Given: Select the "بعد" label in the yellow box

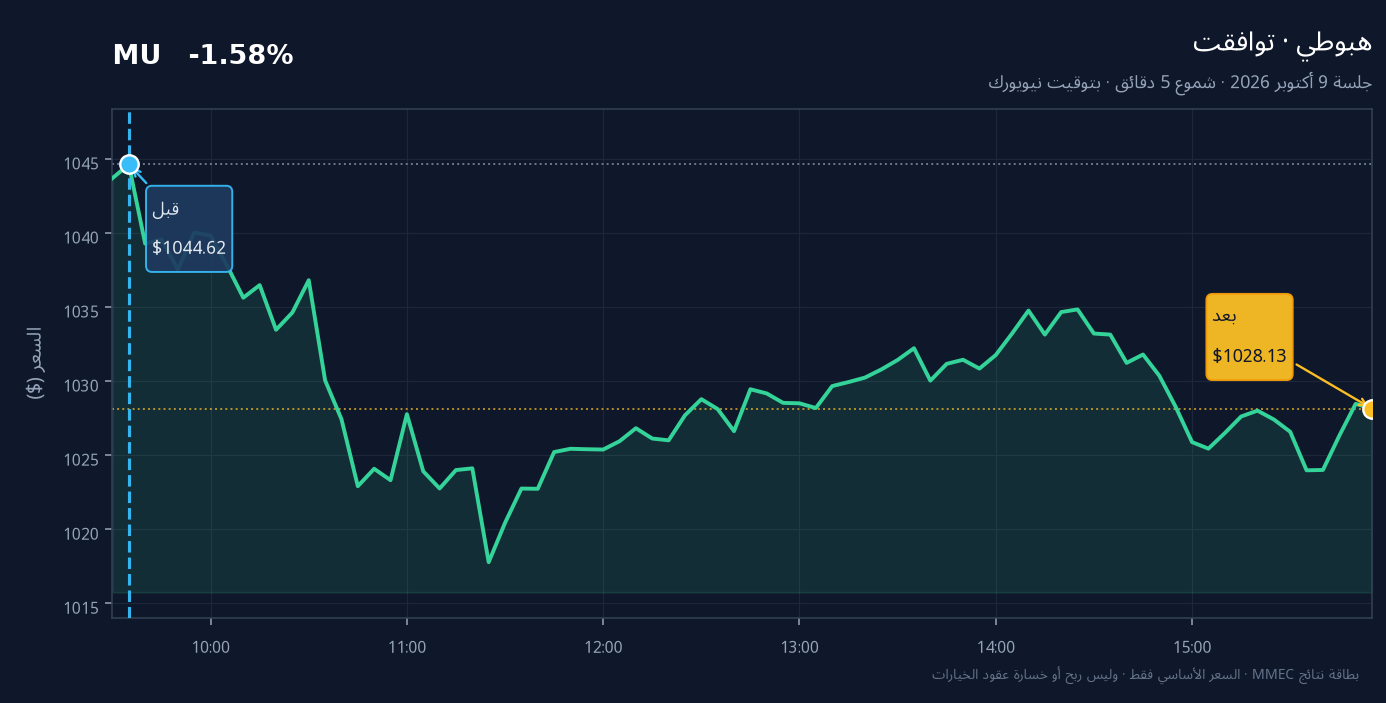Looking at the screenshot, I should coord(1225,316).
